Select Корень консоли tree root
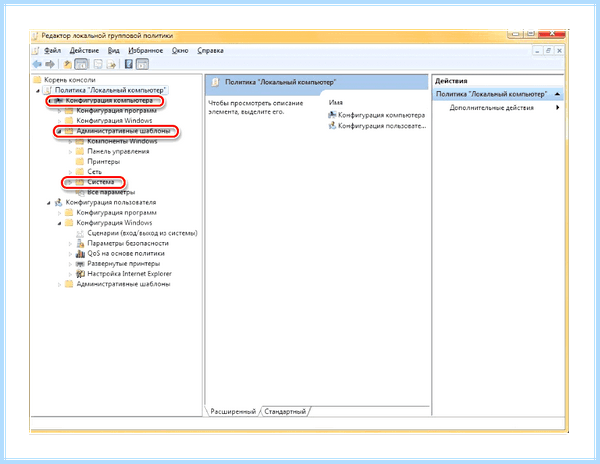This screenshot has height=464, width=600. click(70, 80)
